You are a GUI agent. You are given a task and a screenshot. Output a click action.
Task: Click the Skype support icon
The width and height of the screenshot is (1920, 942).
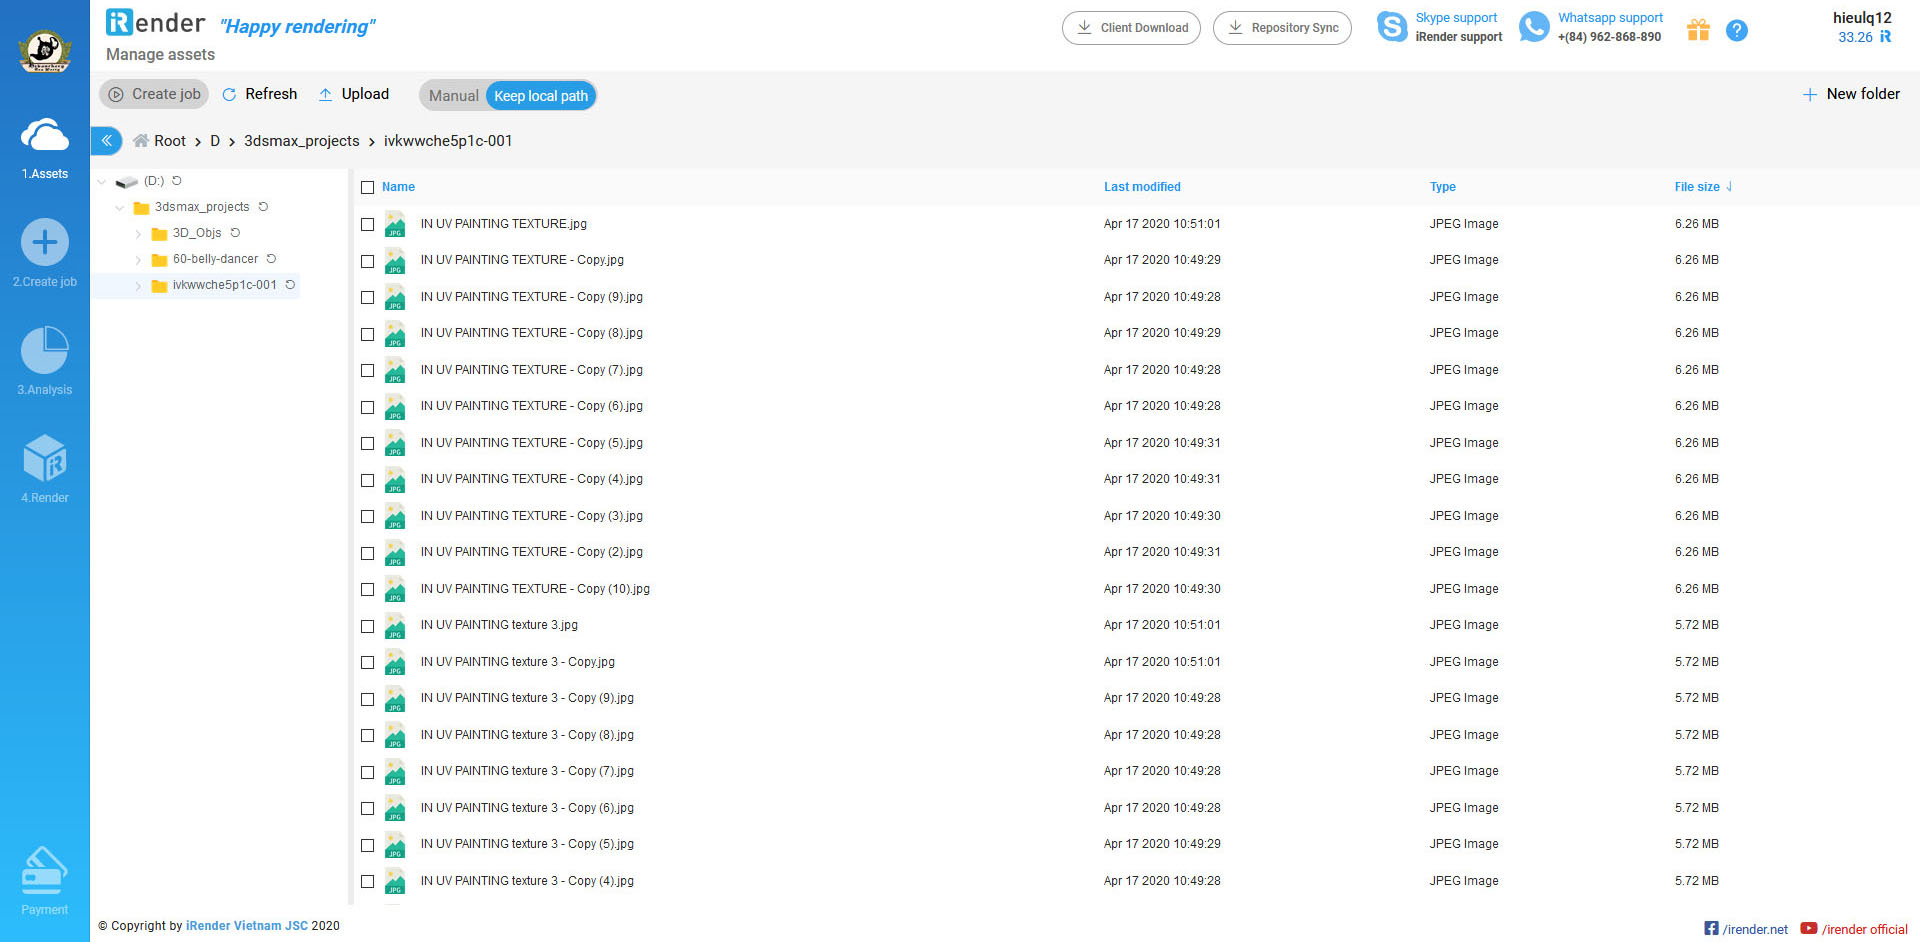pyautogui.click(x=1391, y=27)
